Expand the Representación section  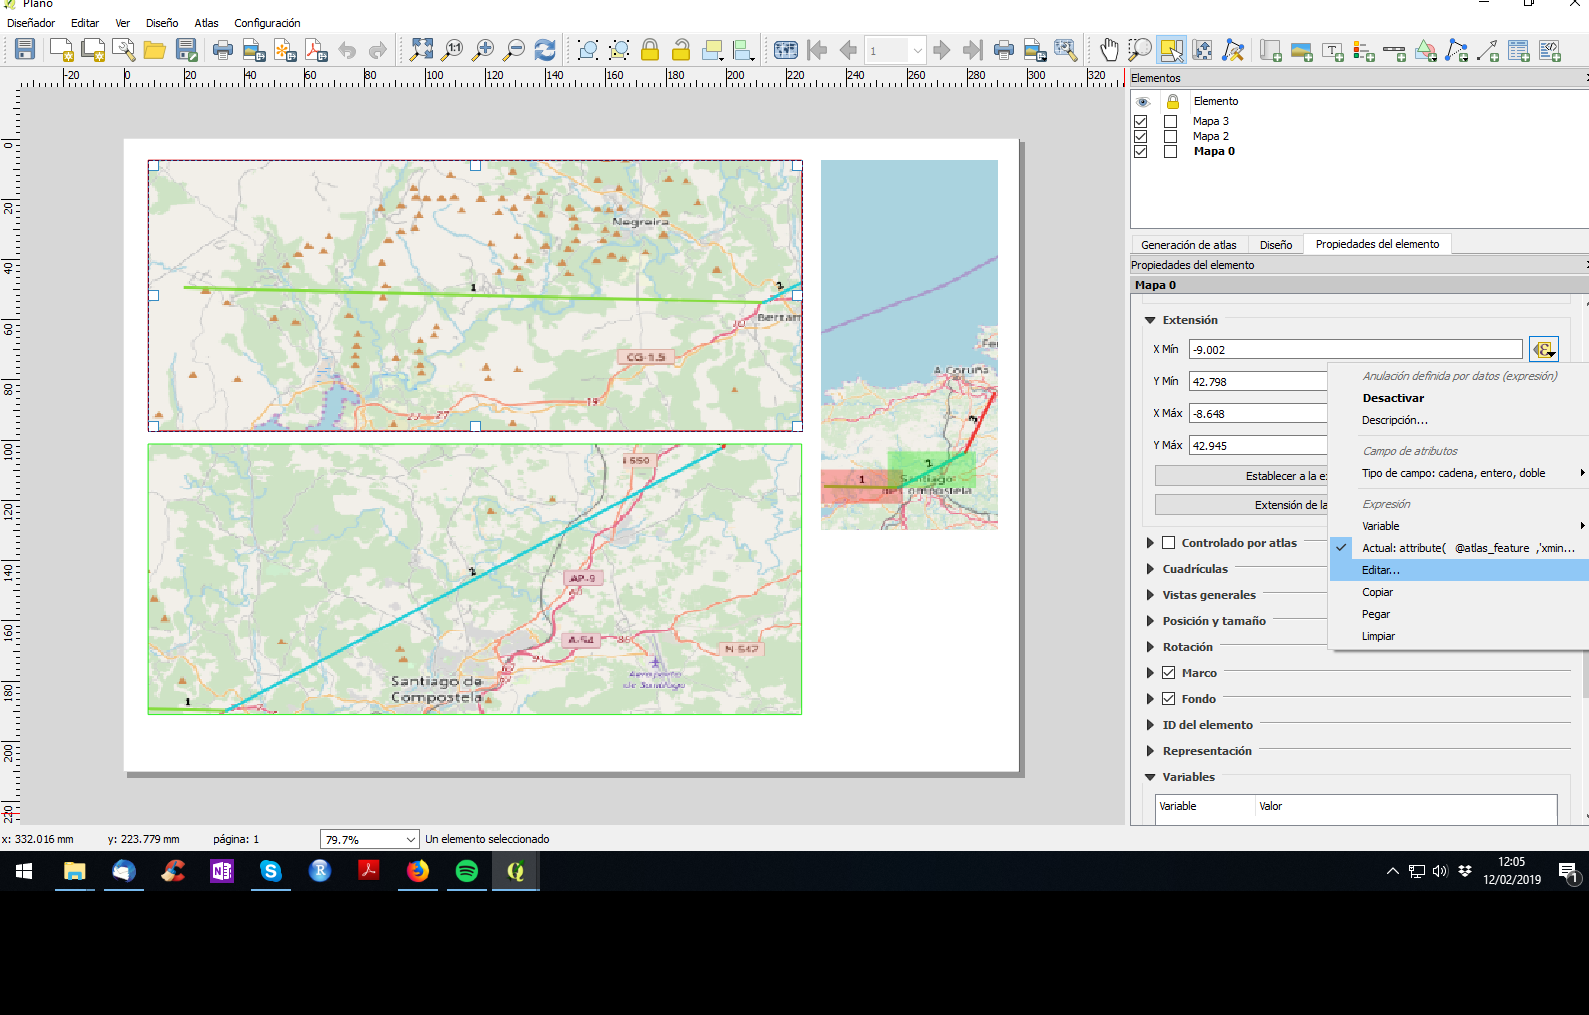(1150, 751)
